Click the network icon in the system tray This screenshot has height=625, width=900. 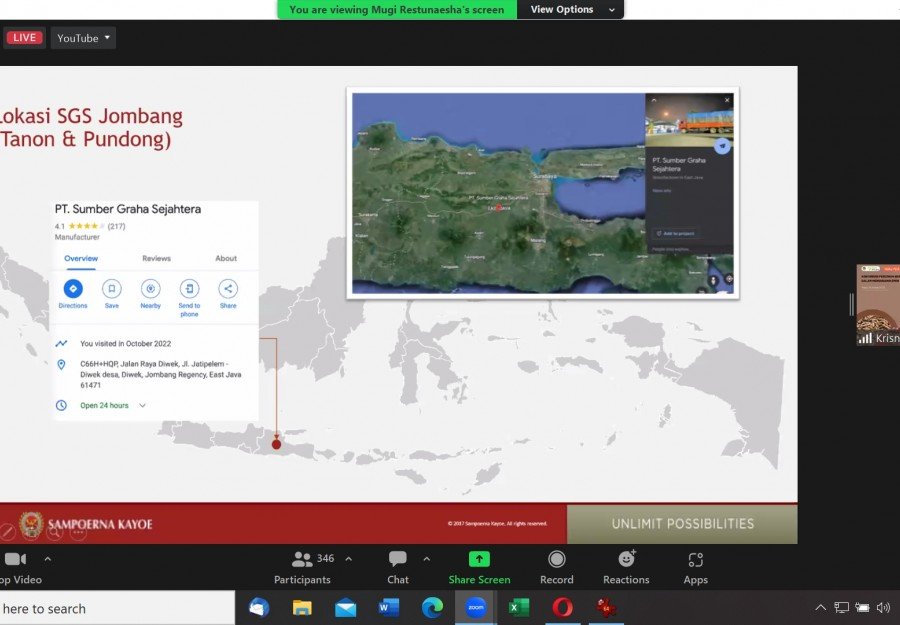841,607
